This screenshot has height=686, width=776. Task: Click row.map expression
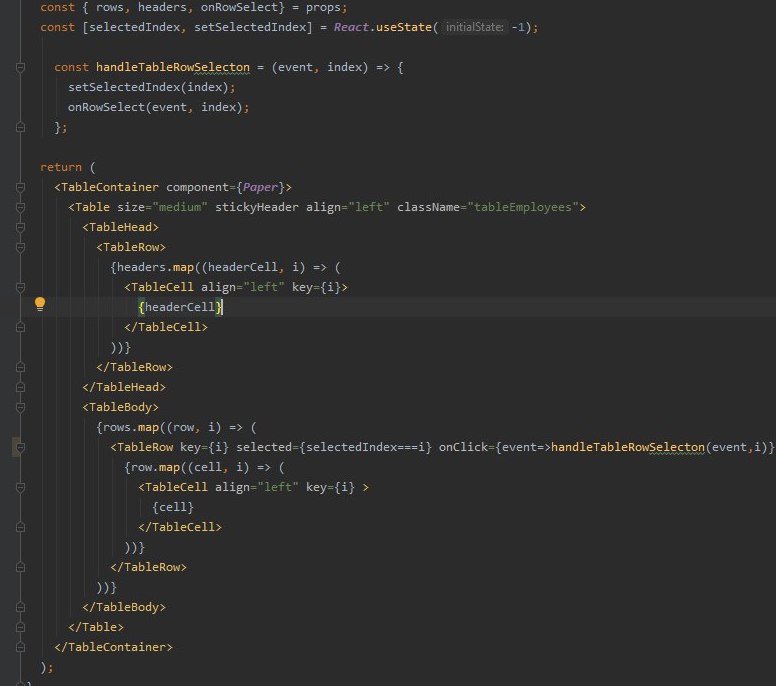[x=155, y=467]
